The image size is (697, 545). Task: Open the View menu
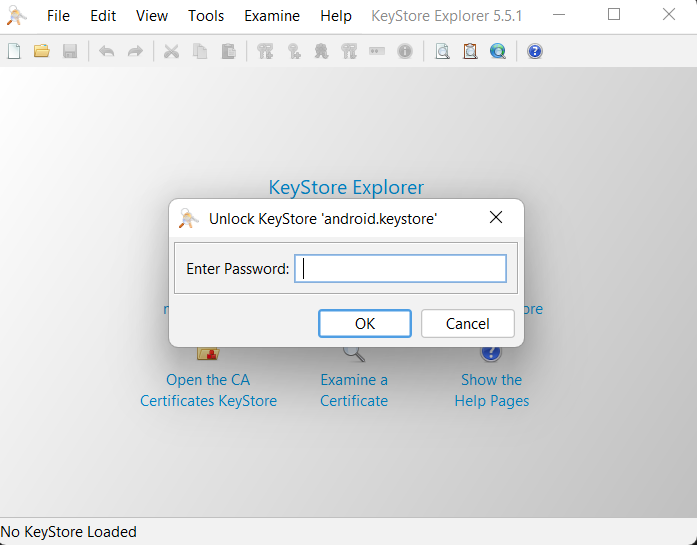pyautogui.click(x=152, y=16)
